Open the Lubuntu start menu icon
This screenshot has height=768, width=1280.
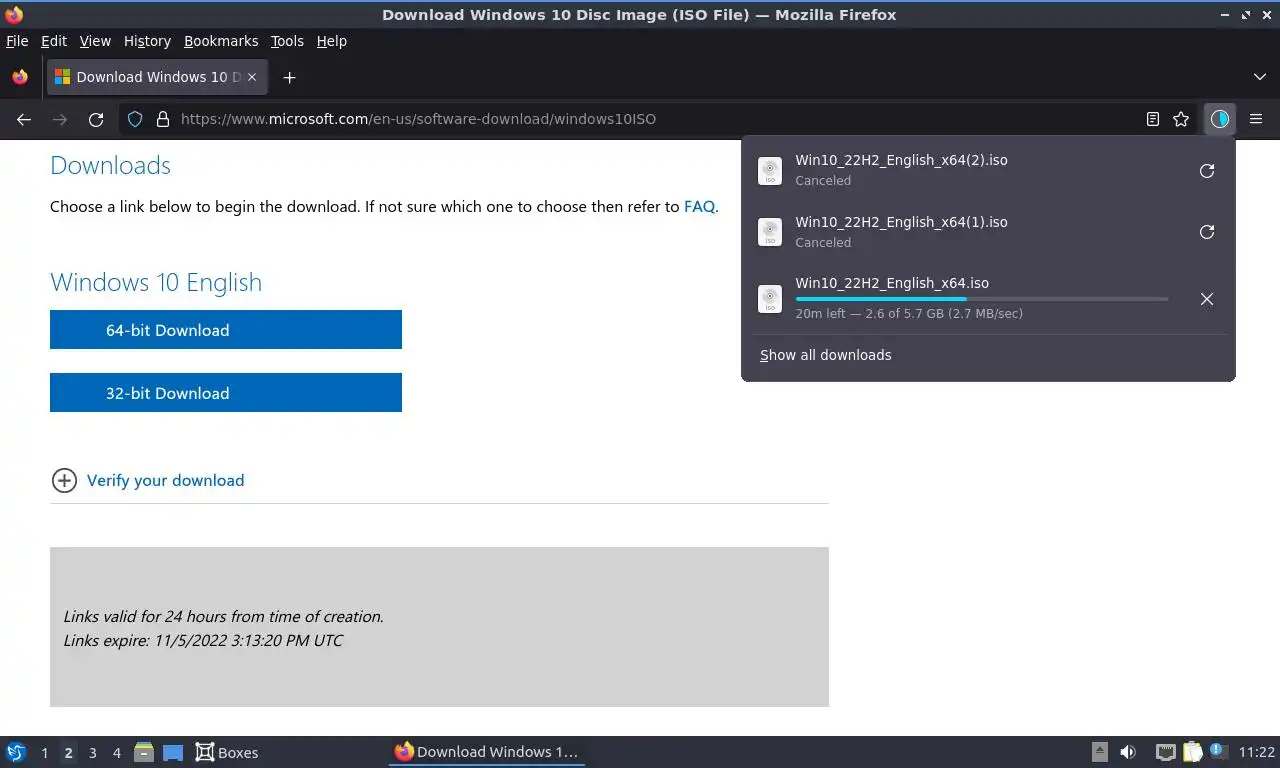tap(15, 752)
